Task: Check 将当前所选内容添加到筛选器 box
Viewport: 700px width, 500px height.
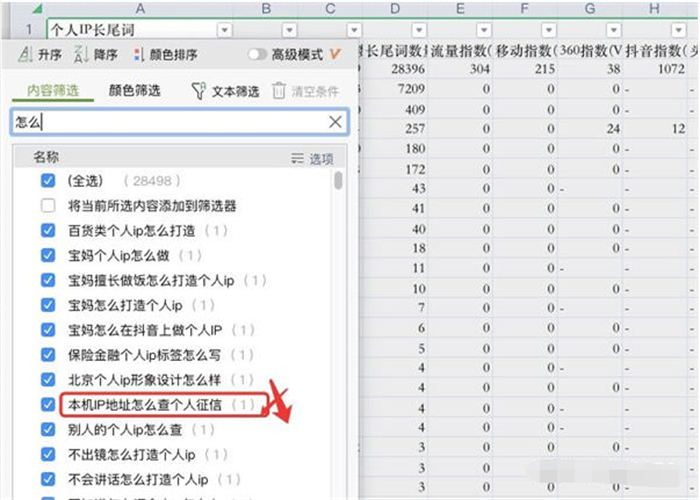Action: [48, 205]
